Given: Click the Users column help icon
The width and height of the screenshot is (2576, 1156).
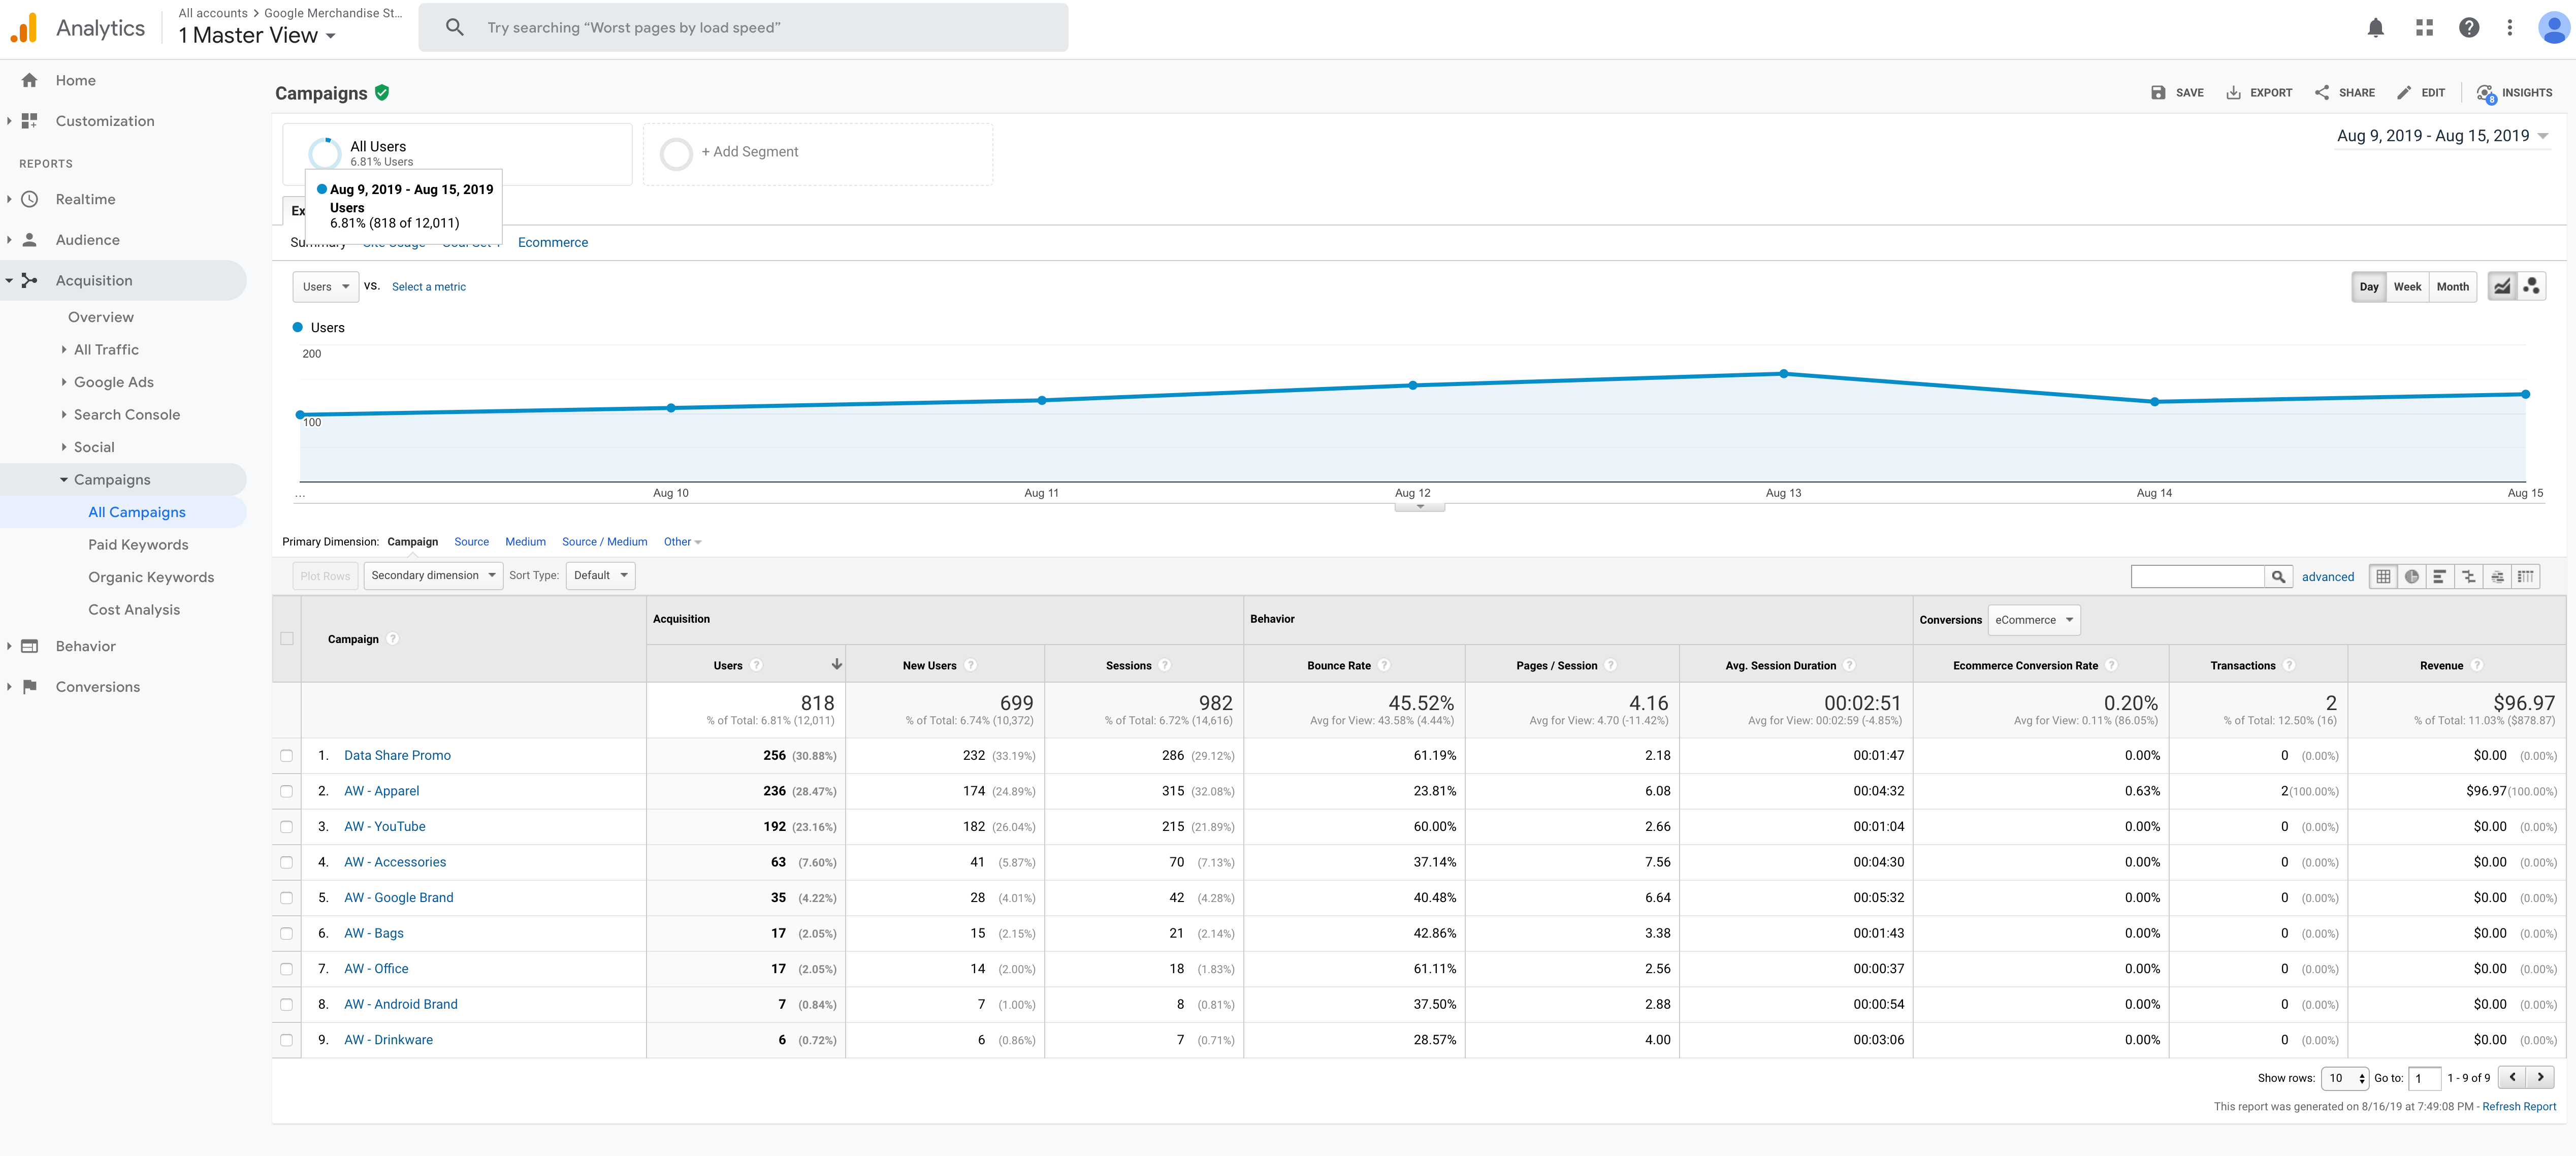Looking at the screenshot, I should pos(756,666).
